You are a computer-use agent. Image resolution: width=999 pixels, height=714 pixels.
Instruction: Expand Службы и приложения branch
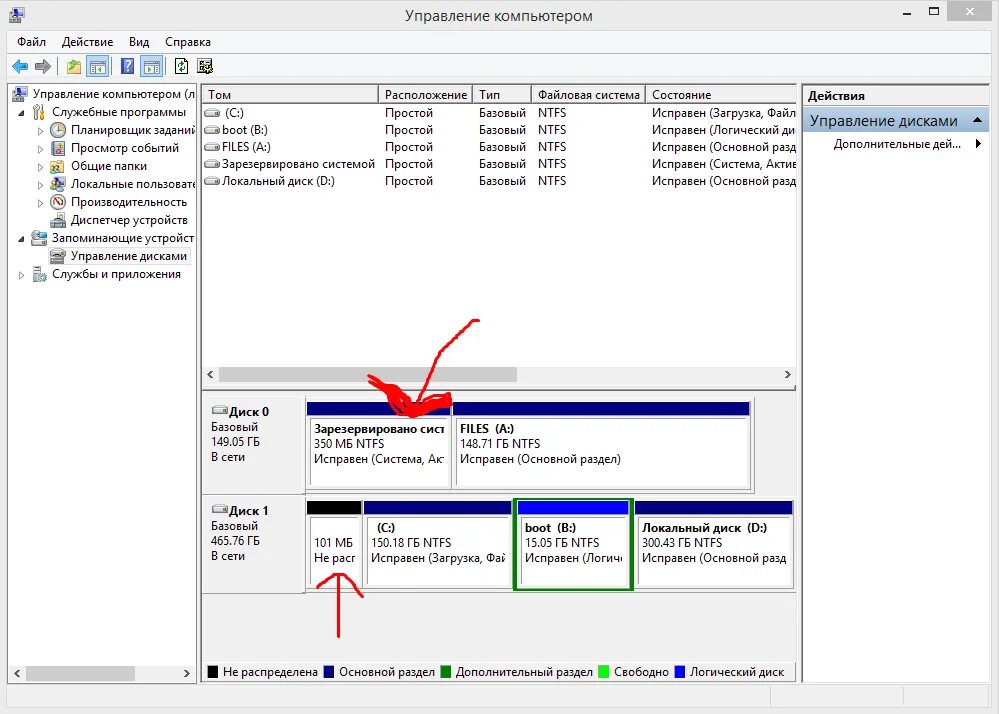coord(22,275)
